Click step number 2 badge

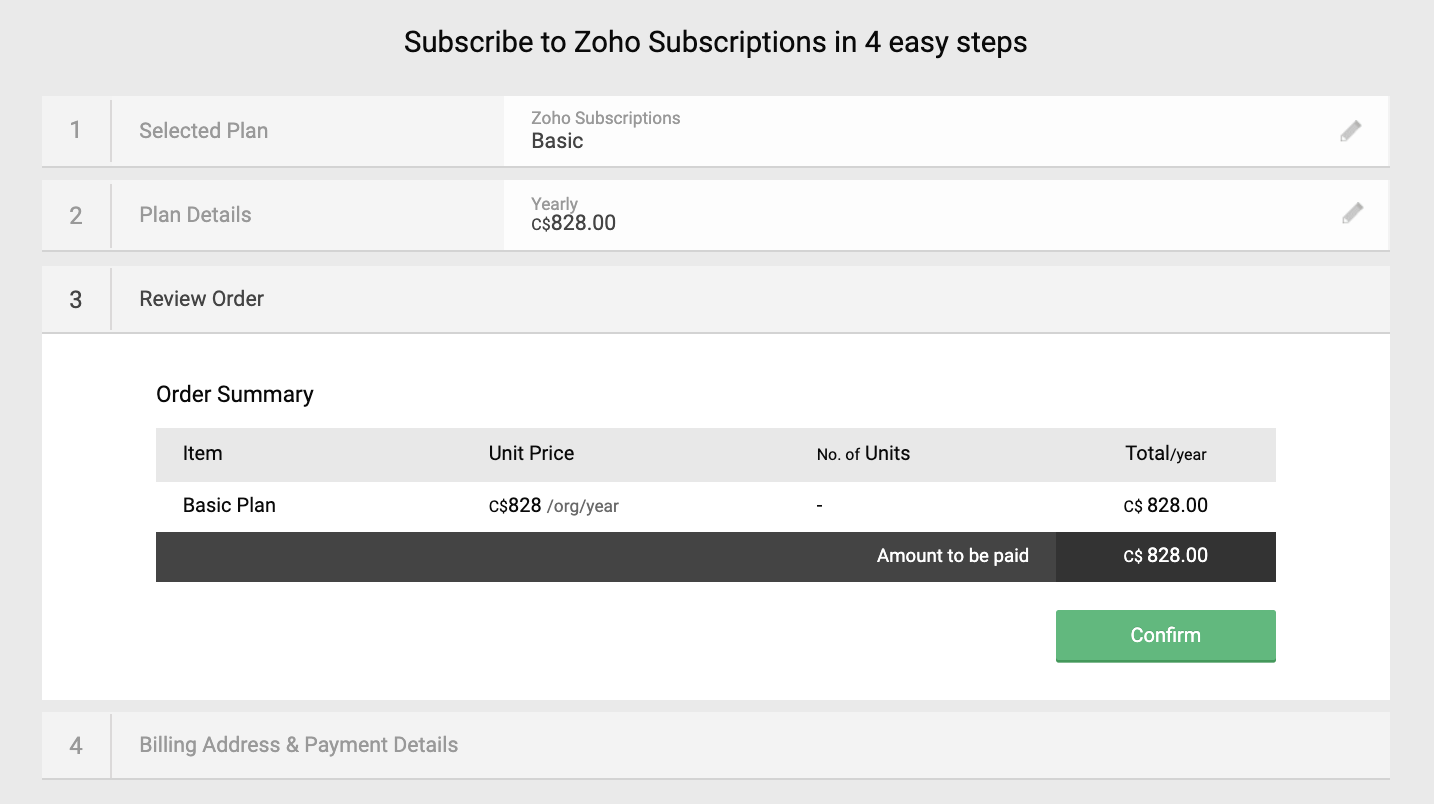[x=76, y=215]
